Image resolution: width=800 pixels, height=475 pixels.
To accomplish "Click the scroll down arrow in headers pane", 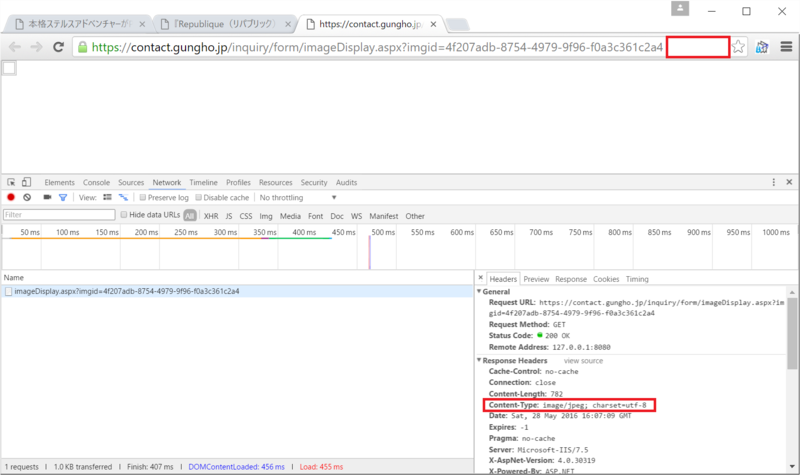I will click(x=792, y=466).
